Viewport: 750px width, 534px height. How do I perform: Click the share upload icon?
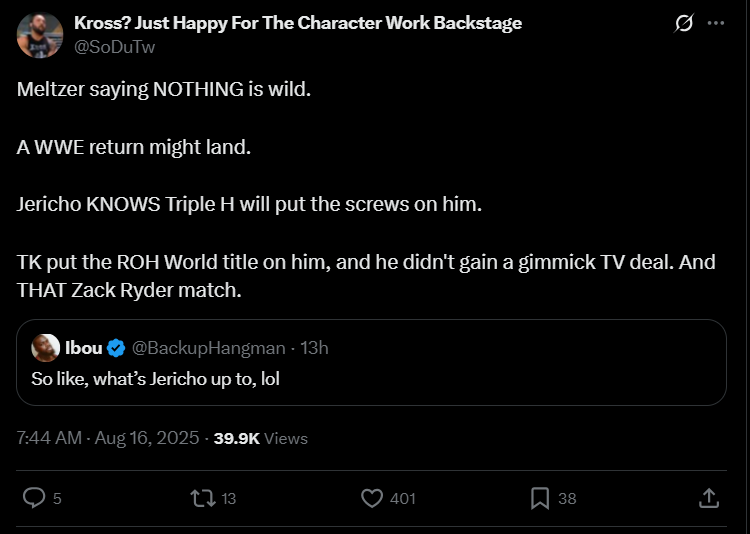[707, 497]
